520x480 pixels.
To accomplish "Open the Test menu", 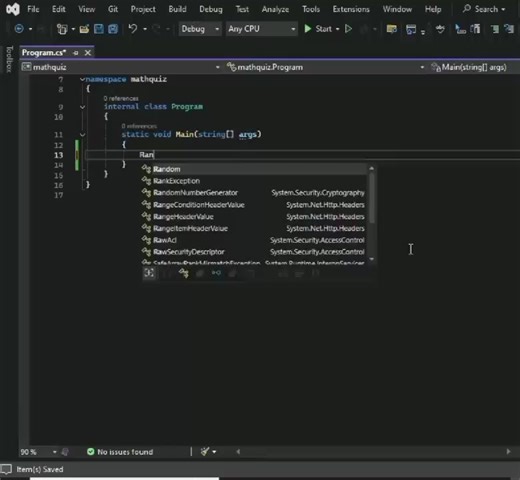I will [x=242, y=9].
